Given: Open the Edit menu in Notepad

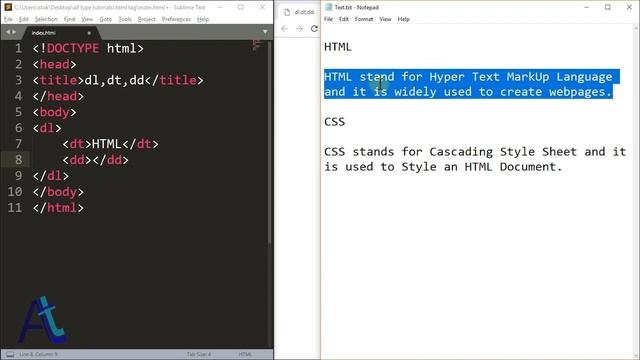Looking at the screenshot, I should pyautogui.click(x=344, y=19).
